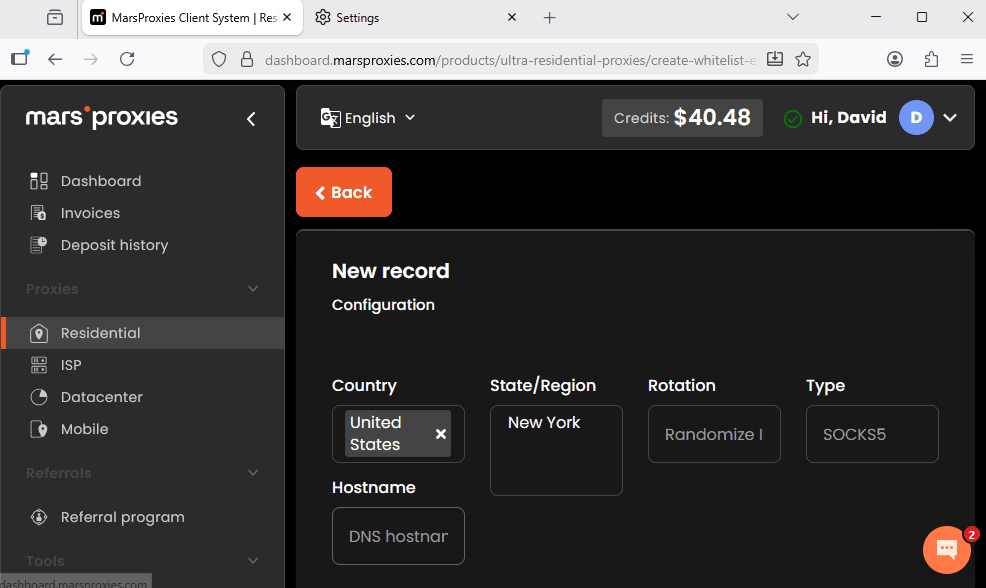986x588 pixels.
Task: Open the Firefox application menu
Action: [967, 59]
